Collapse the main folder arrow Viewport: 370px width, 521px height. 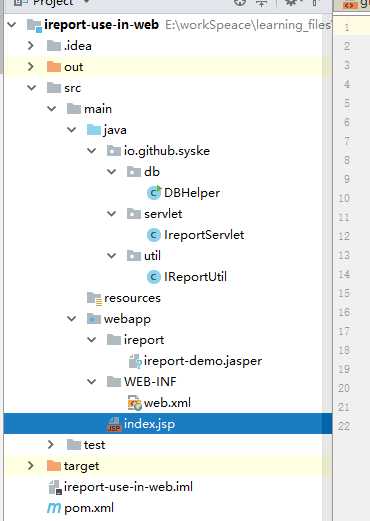pyautogui.click(x=52, y=109)
